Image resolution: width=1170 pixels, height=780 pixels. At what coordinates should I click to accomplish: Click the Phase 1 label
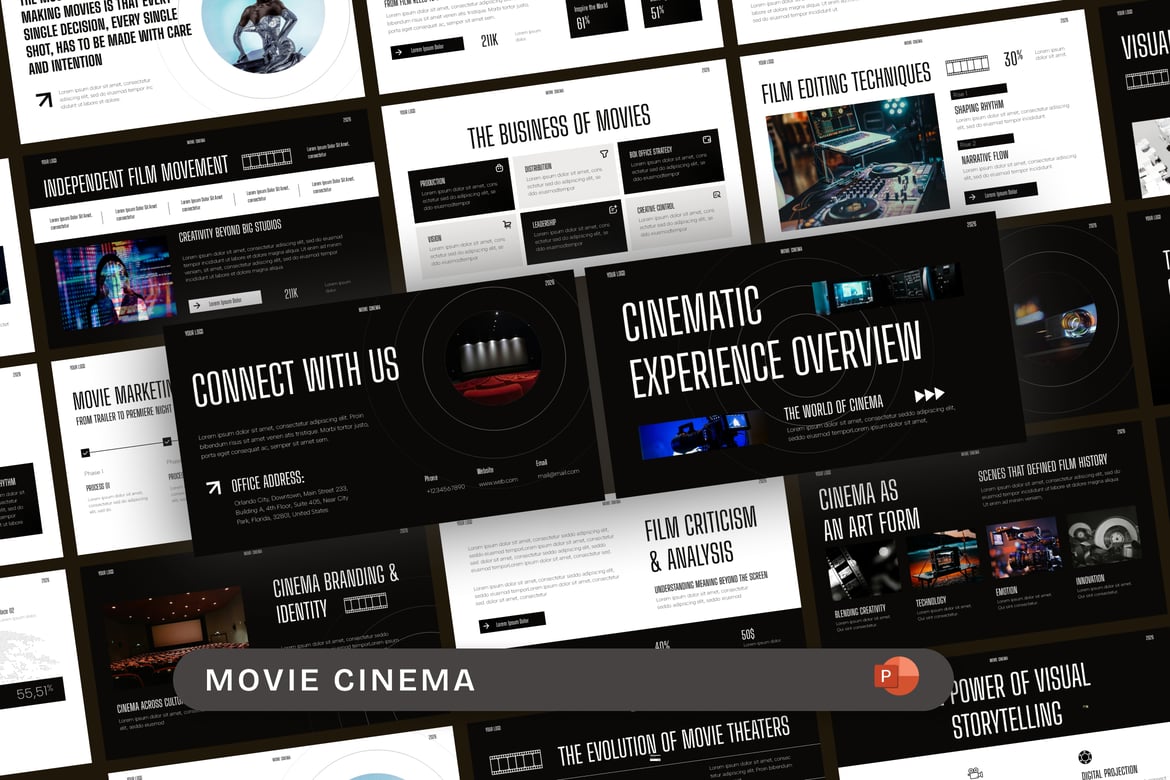[94, 472]
